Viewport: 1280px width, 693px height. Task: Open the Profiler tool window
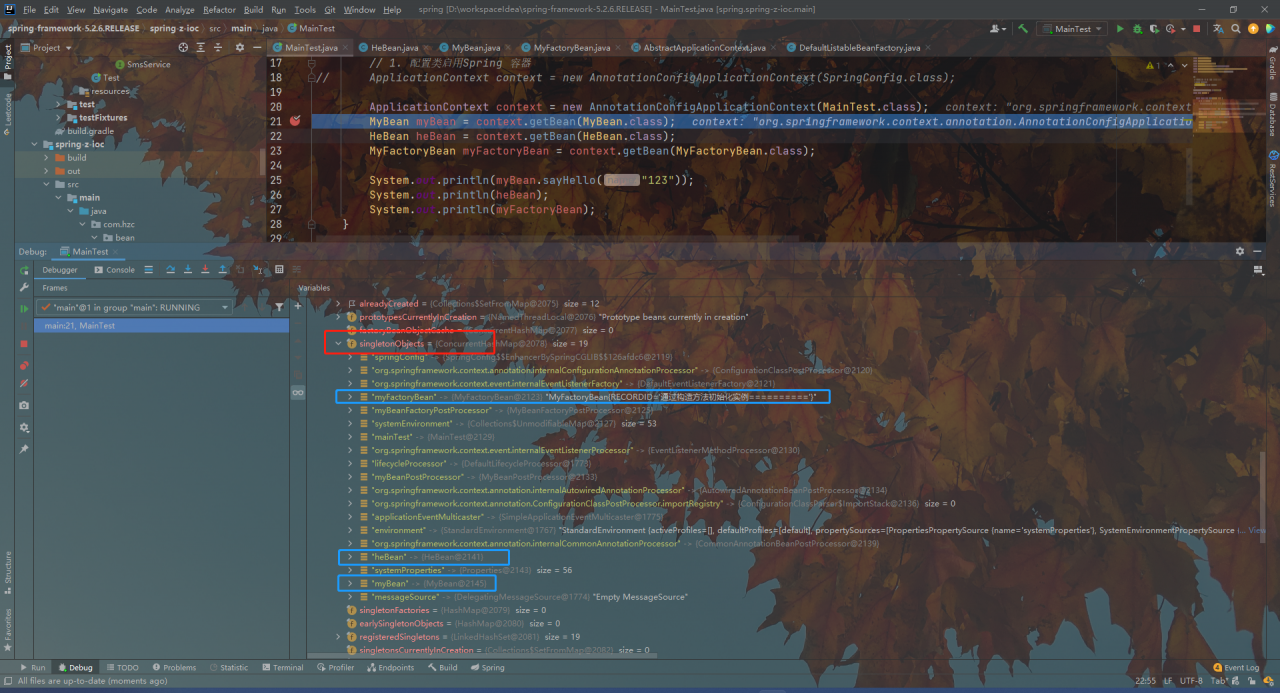(336, 667)
